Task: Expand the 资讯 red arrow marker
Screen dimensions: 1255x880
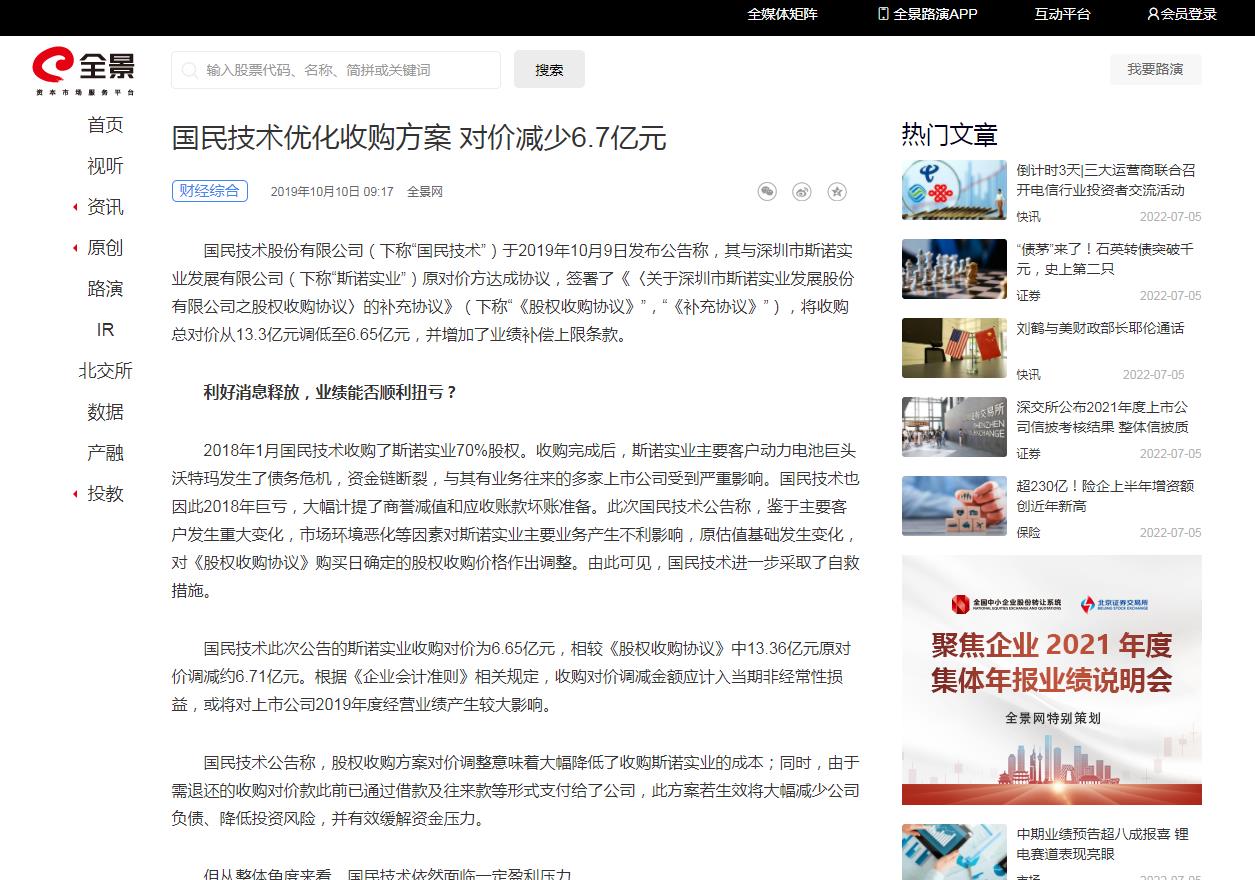Action: click(75, 207)
